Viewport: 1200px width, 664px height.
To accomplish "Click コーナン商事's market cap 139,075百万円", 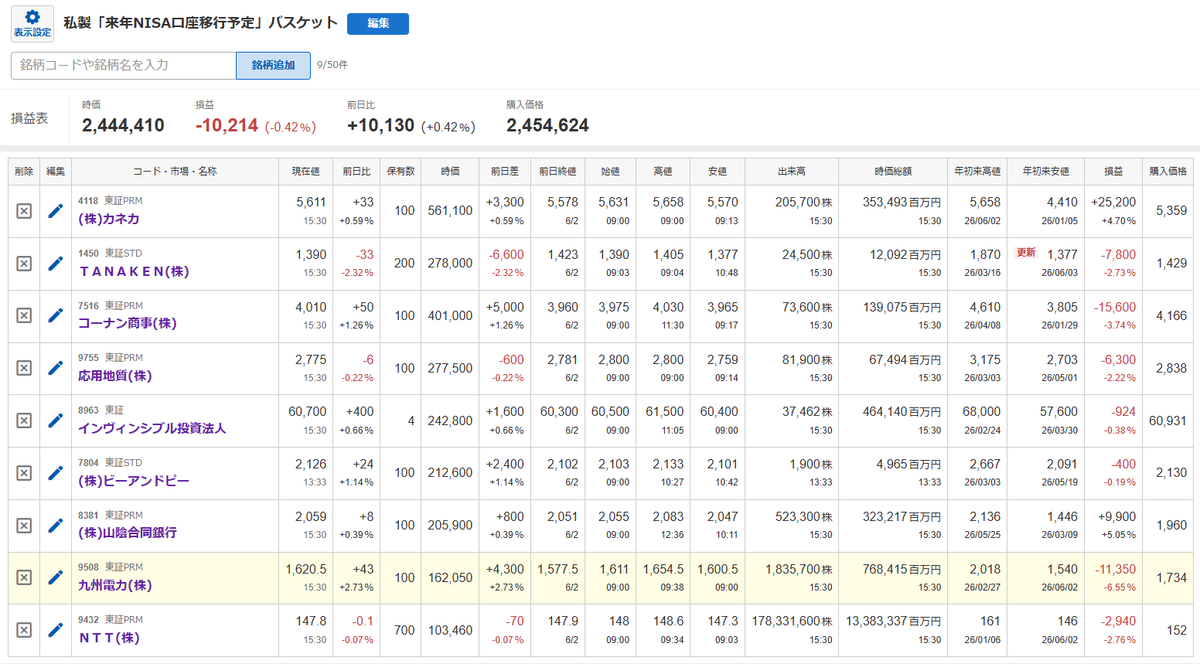I will click(x=902, y=307).
